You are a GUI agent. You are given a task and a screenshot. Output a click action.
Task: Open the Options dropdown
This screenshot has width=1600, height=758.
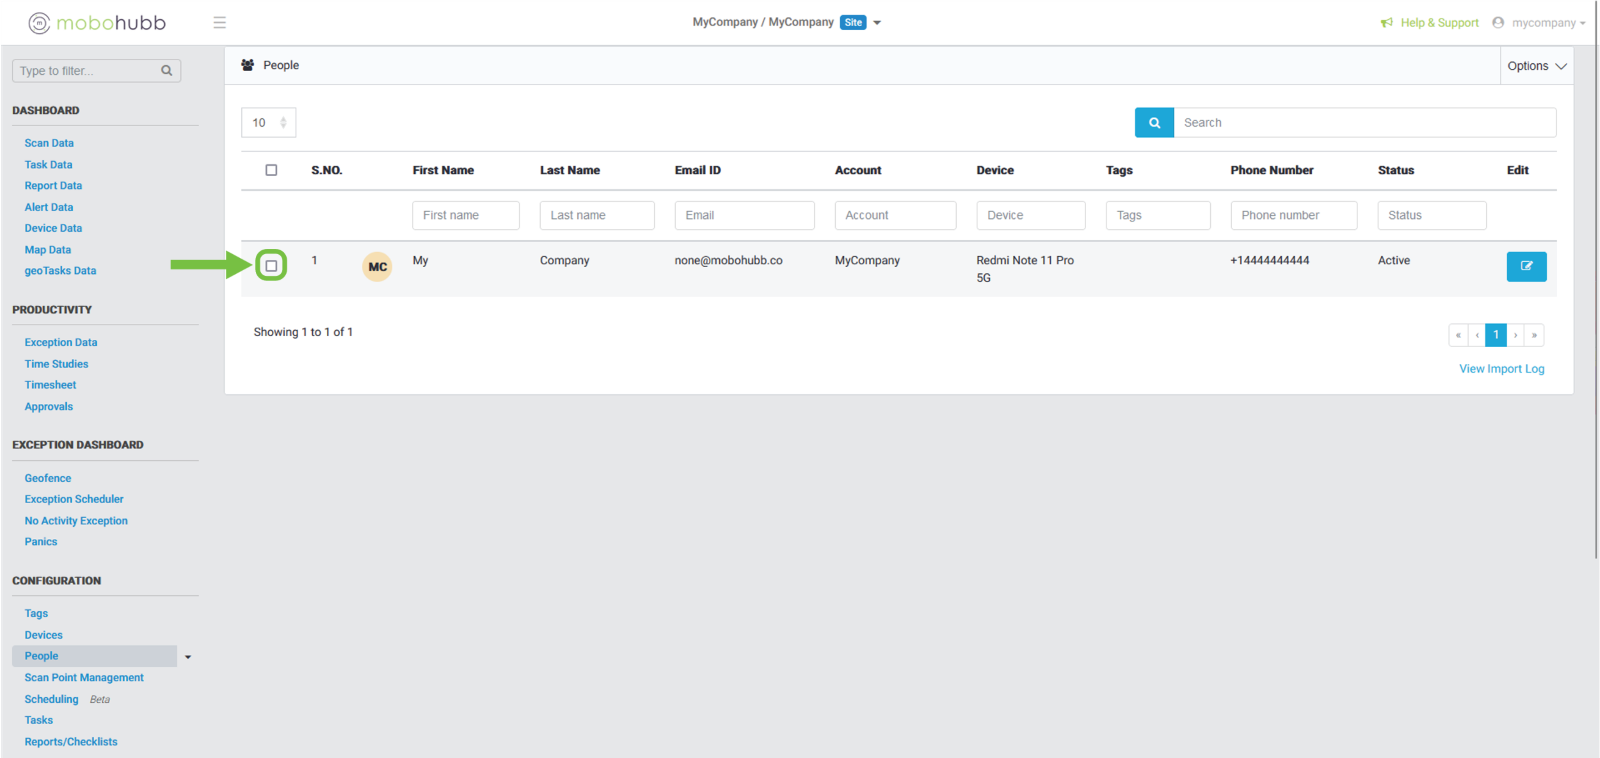[1536, 66]
